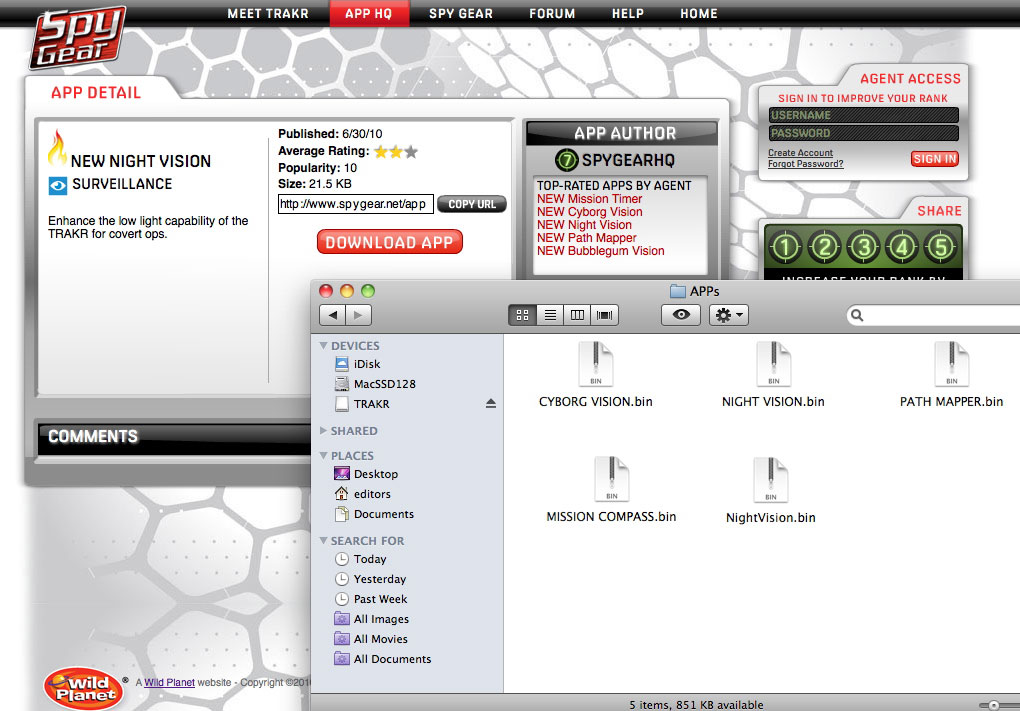Select share rank circle 5
This screenshot has width=1020, height=711.
pyautogui.click(x=941, y=247)
